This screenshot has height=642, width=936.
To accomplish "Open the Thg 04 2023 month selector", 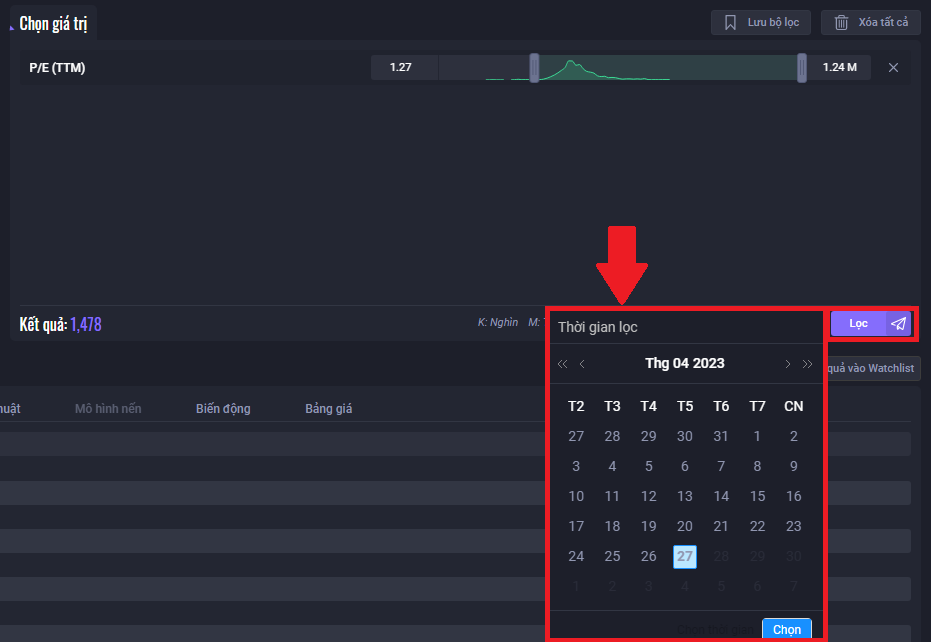I will tap(685, 364).
